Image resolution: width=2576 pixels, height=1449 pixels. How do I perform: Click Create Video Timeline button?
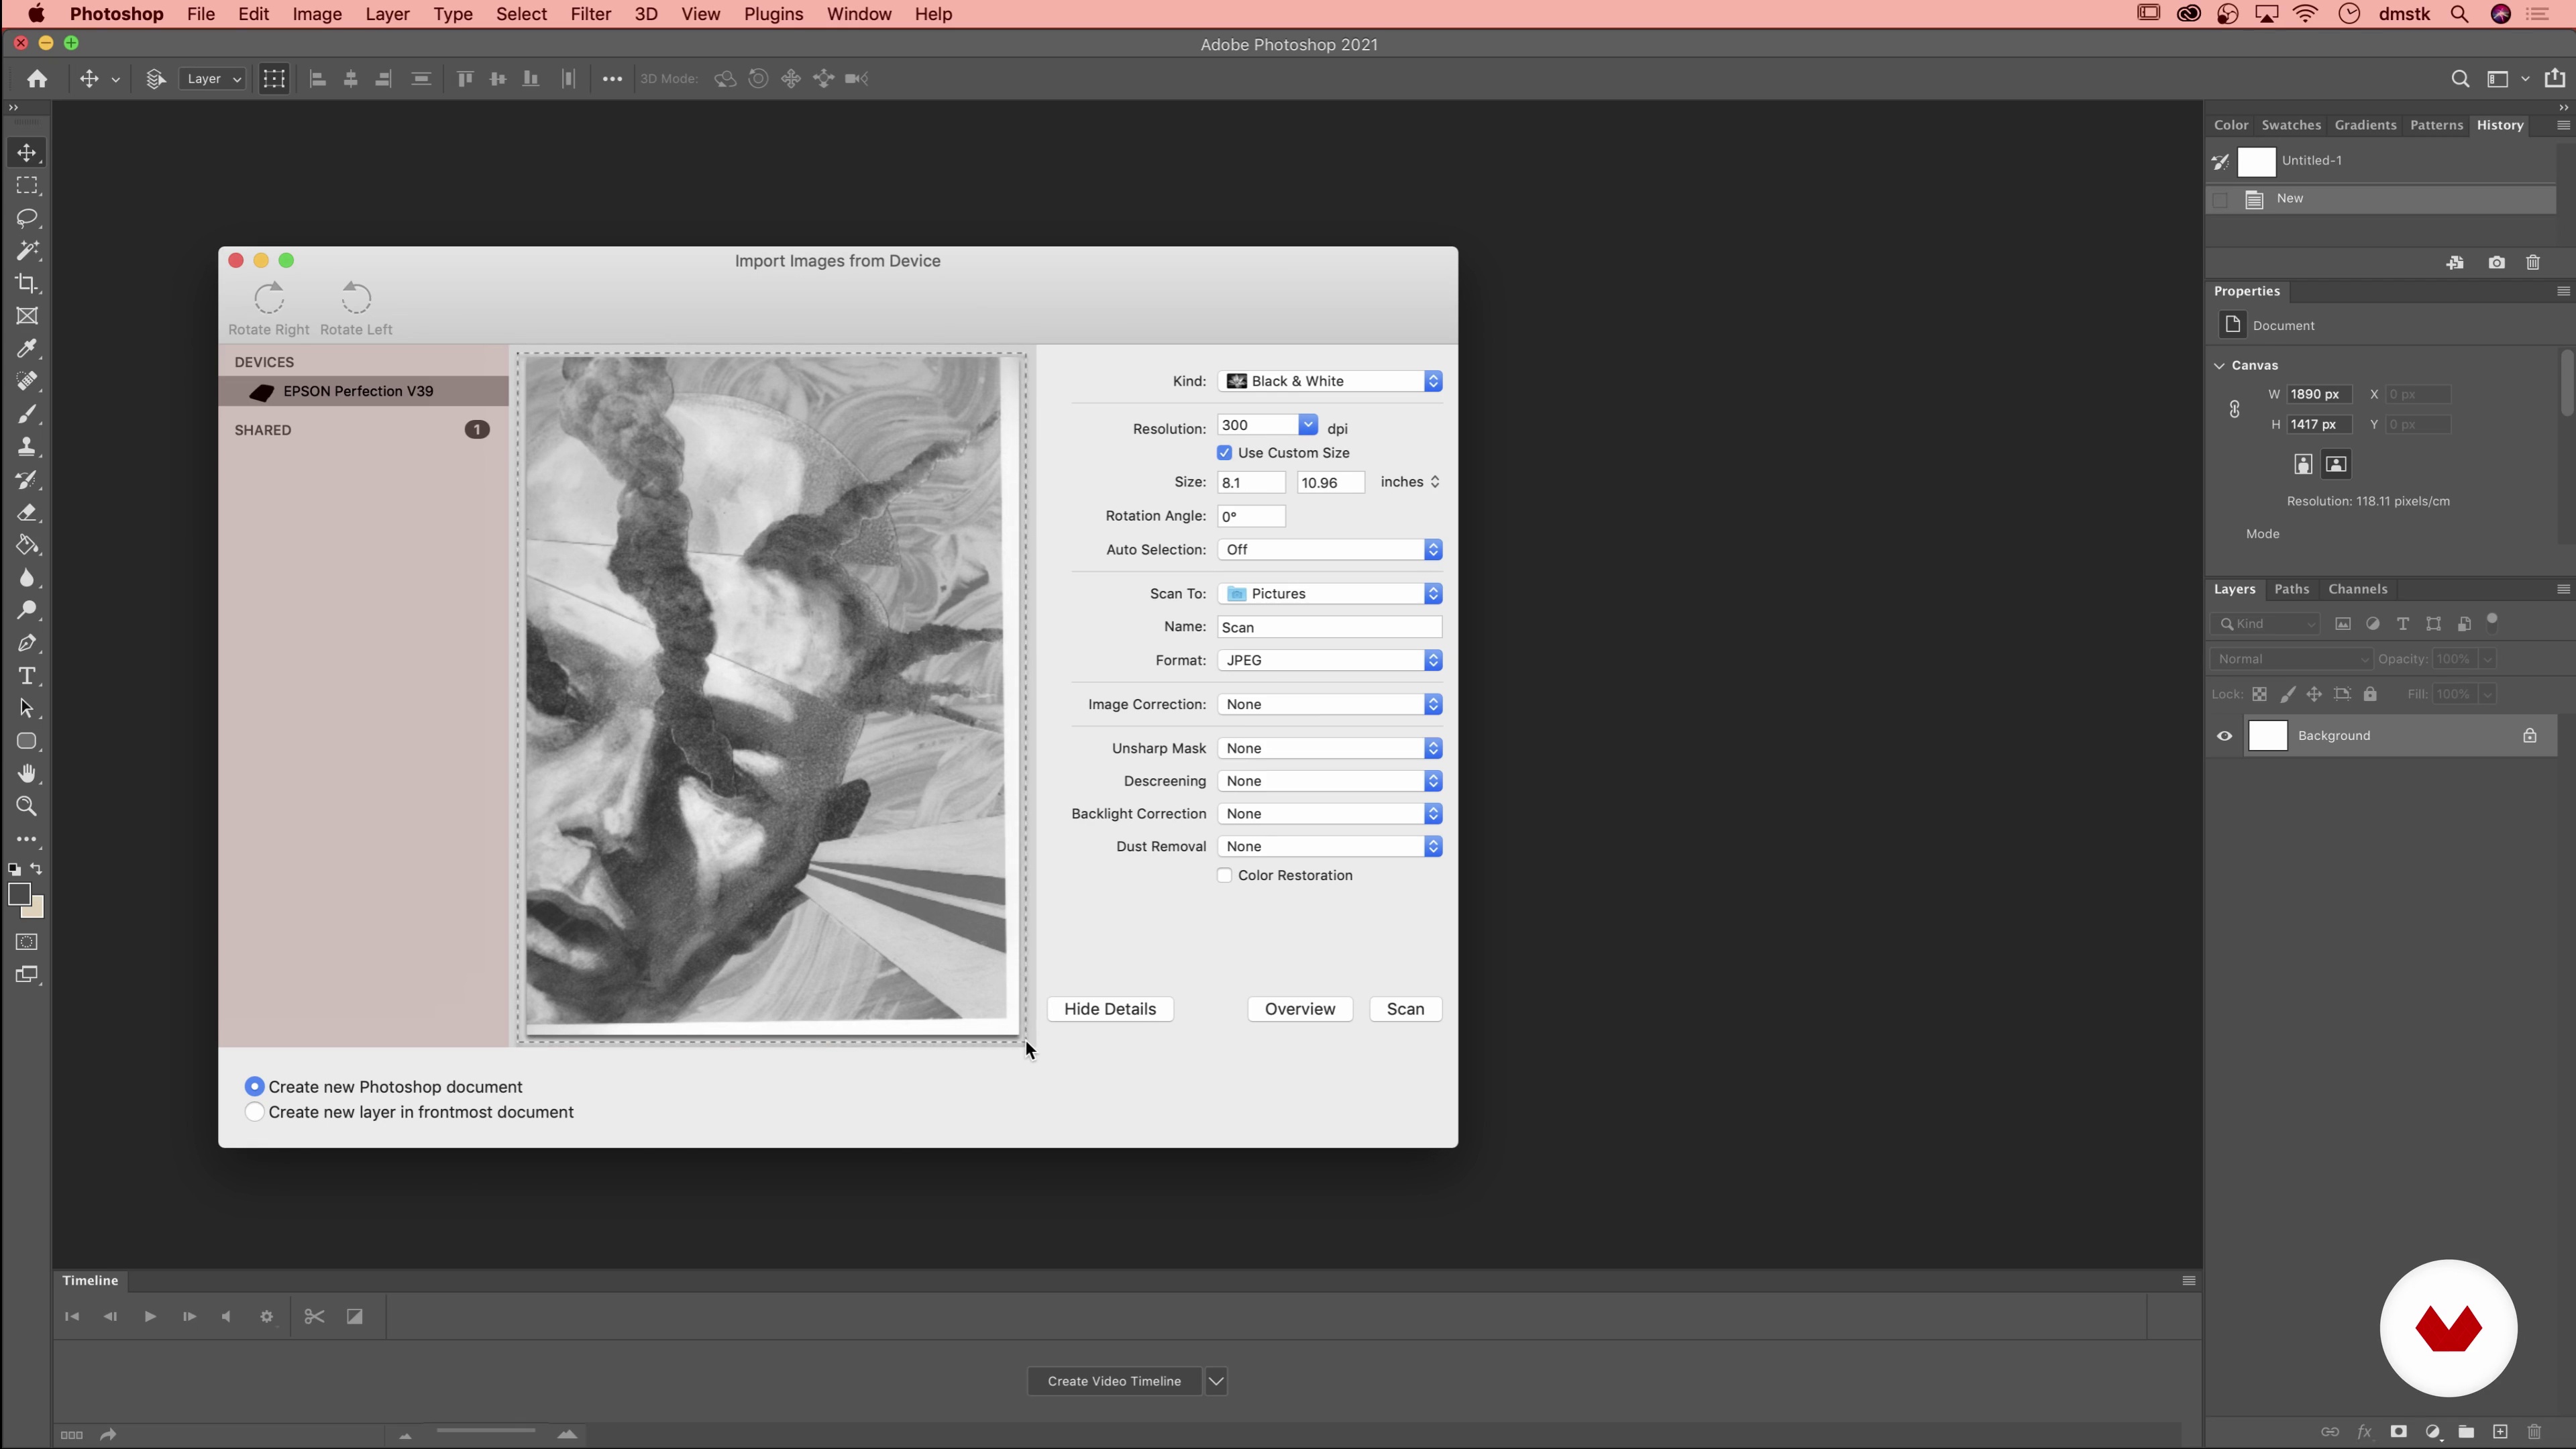[1114, 1382]
